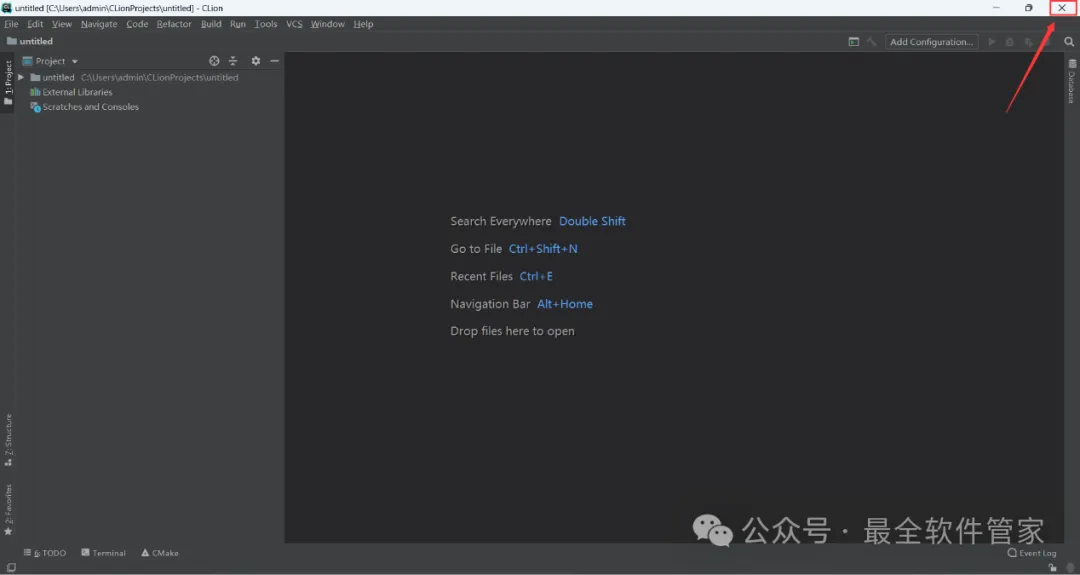Click the 'Search Everywhere' hint label

pos(501,221)
